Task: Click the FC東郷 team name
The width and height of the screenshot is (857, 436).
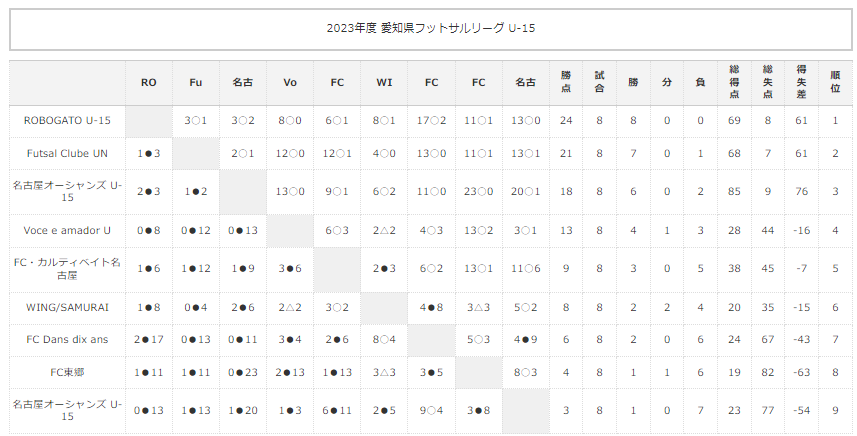Action: click(x=67, y=373)
